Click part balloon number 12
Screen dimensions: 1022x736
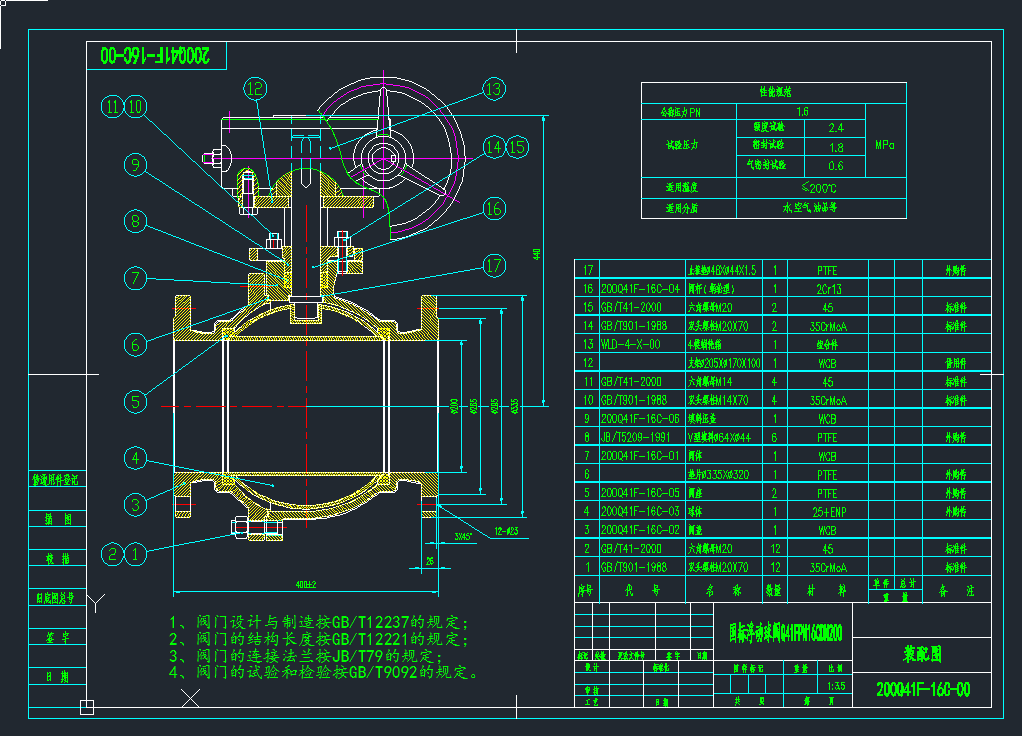pyautogui.click(x=255, y=89)
